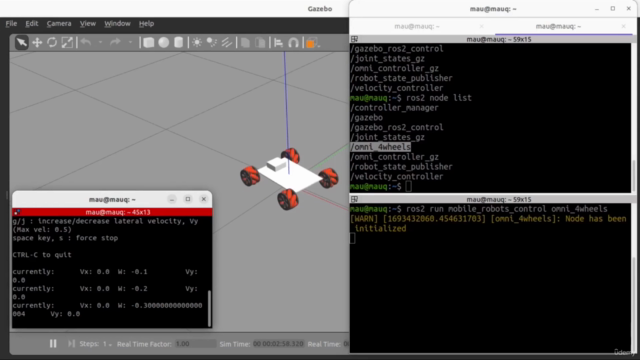Click the bottom terminal pane layout icon

[354, 199]
